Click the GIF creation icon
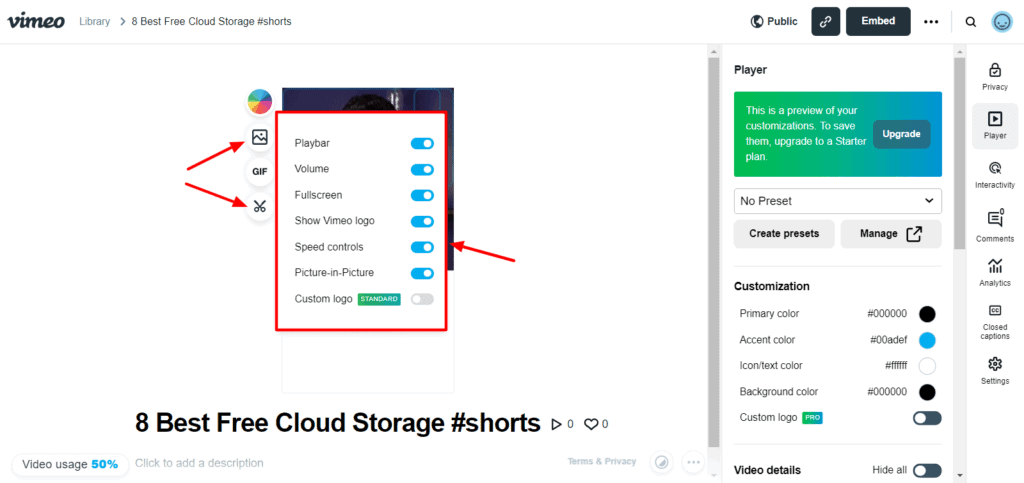 tap(260, 172)
